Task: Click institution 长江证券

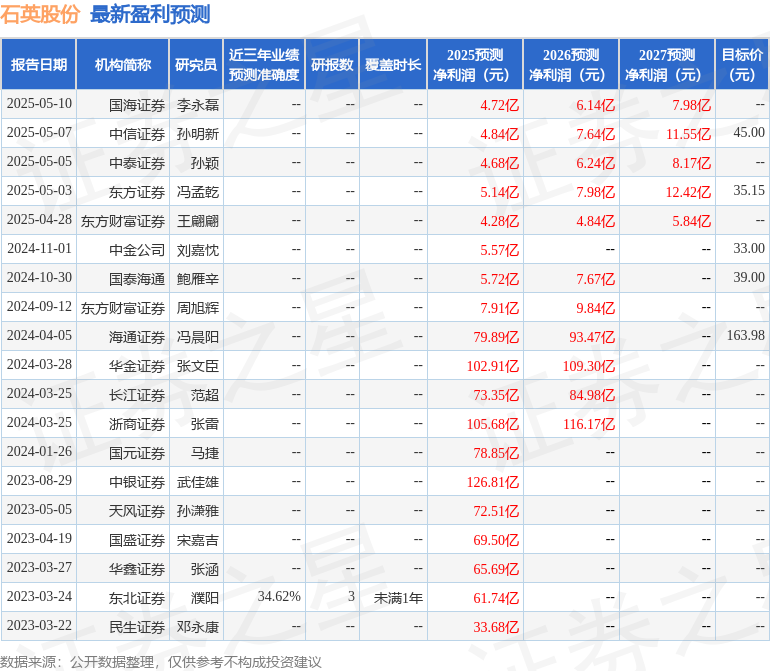Action: [x=137, y=395]
